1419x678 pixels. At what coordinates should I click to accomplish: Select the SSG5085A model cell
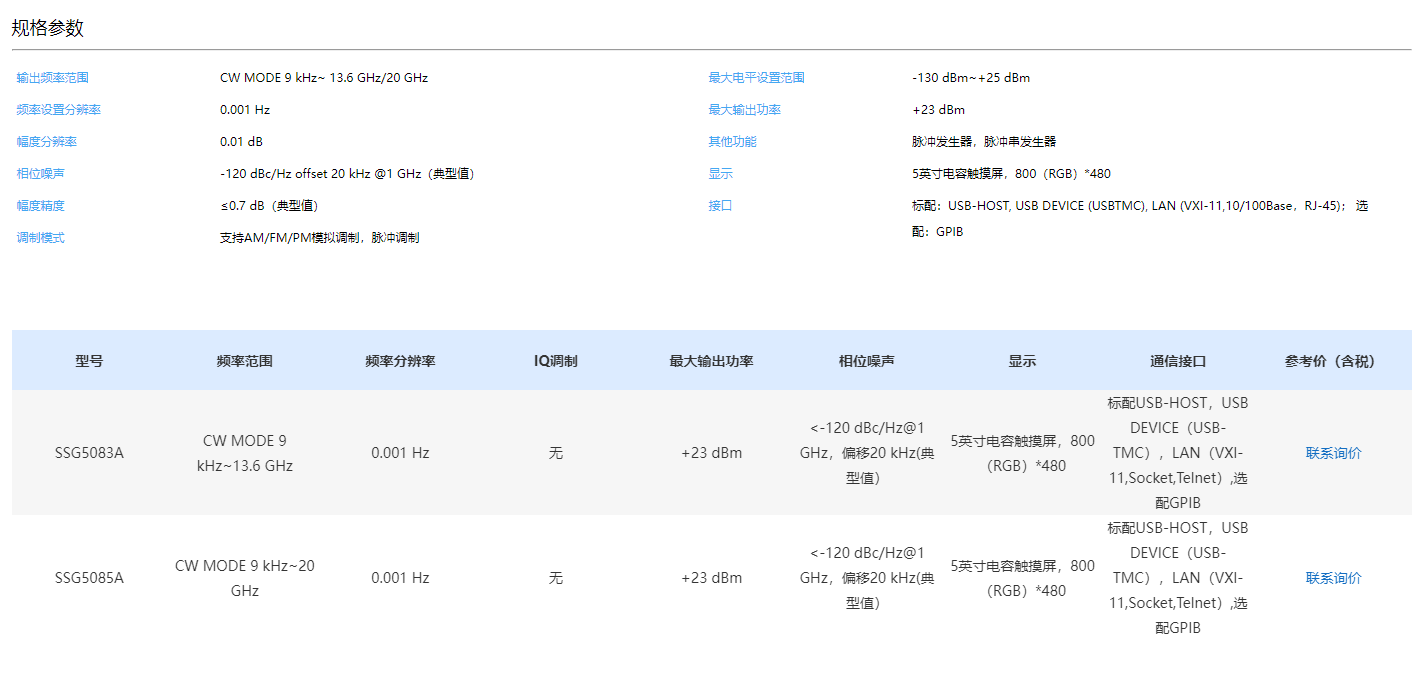tap(89, 578)
